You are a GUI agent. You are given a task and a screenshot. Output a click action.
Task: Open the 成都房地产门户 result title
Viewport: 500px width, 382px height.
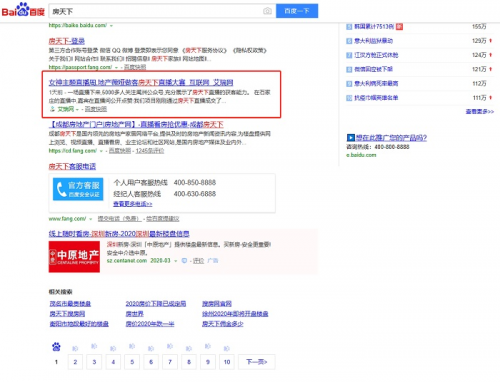tap(136, 124)
